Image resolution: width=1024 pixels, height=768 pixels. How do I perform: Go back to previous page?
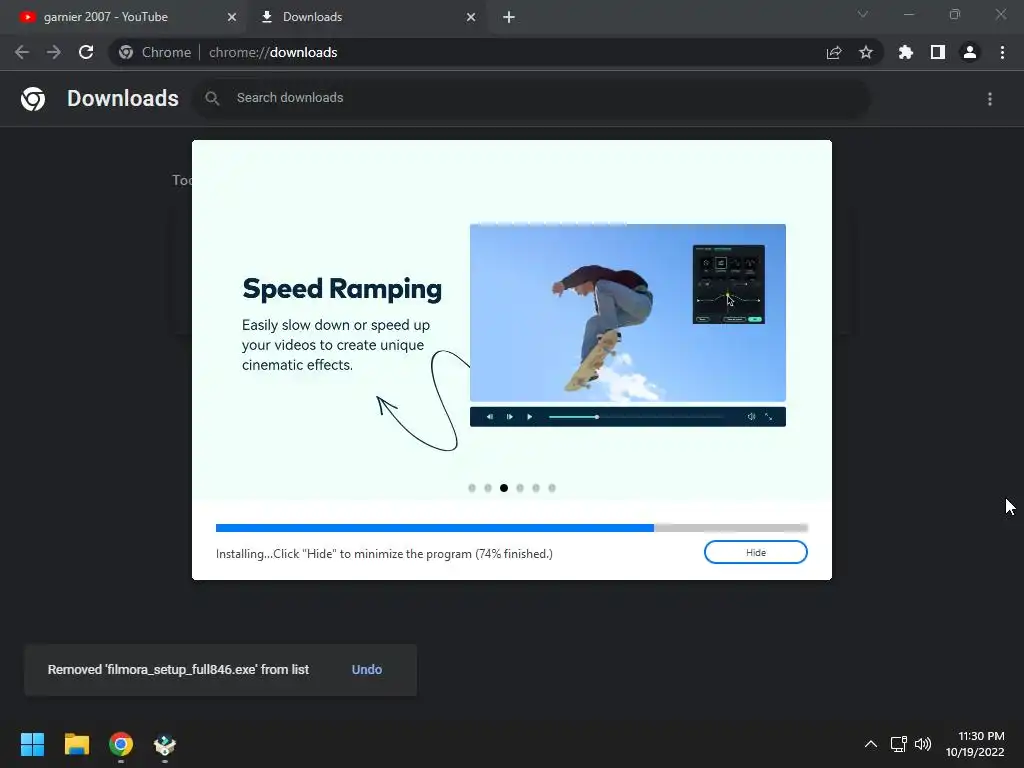pyautogui.click(x=22, y=52)
